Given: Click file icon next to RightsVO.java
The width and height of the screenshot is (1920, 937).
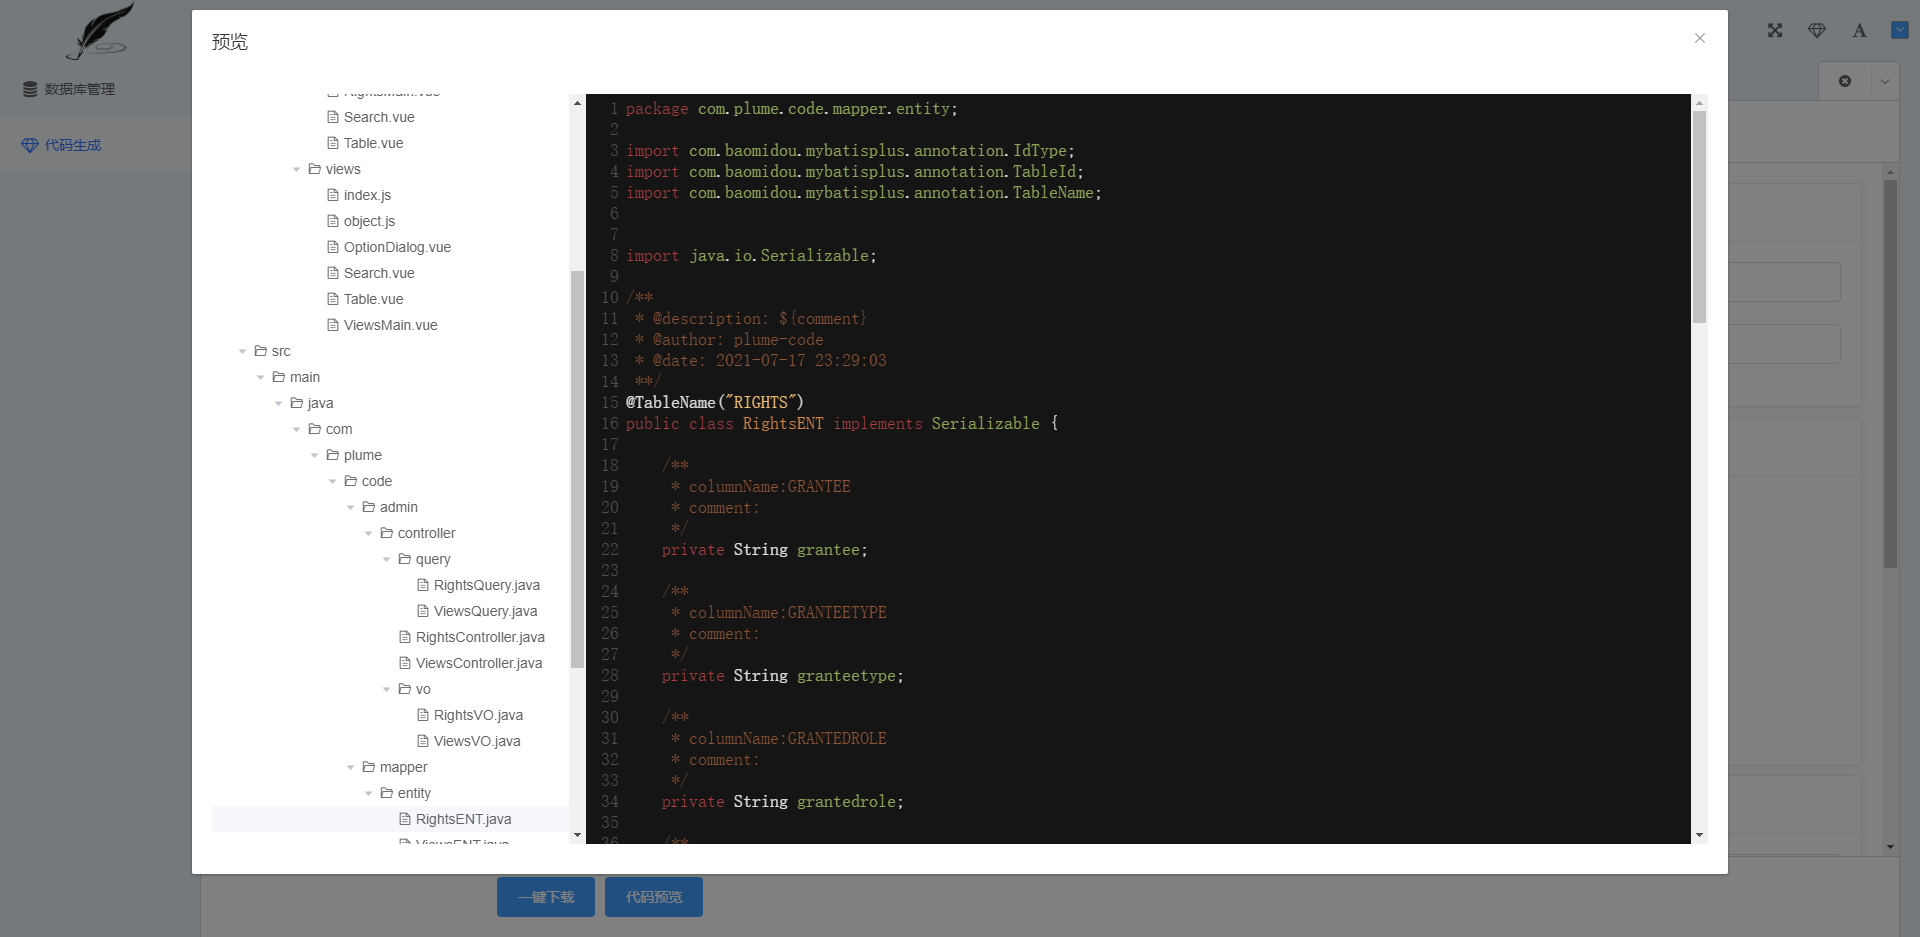Looking at the screenshot, I should click(423, 715).
